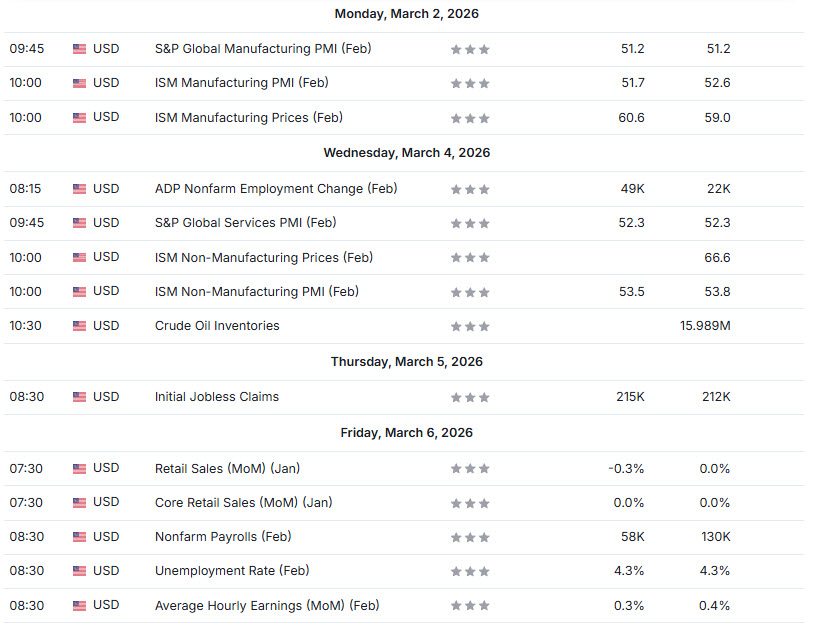Click the star rating for ISM Non-Manufacturing PMI
Viewport: 814px width, 623px height.
pos(470,293)
